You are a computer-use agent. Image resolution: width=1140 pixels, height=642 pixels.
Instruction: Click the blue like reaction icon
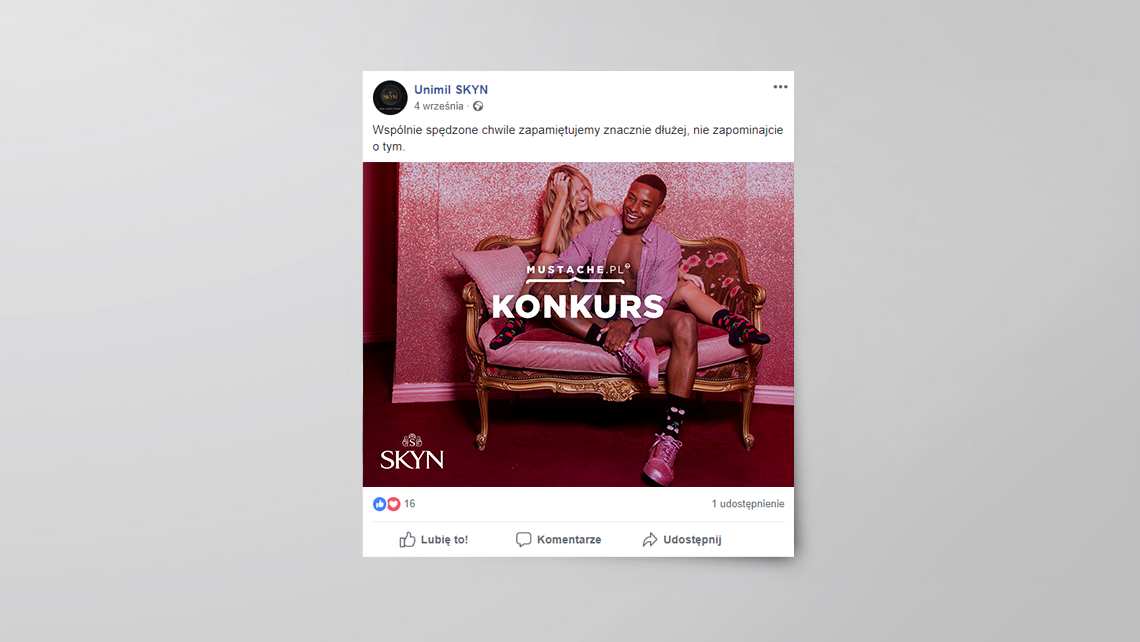[x=380, y=504]
